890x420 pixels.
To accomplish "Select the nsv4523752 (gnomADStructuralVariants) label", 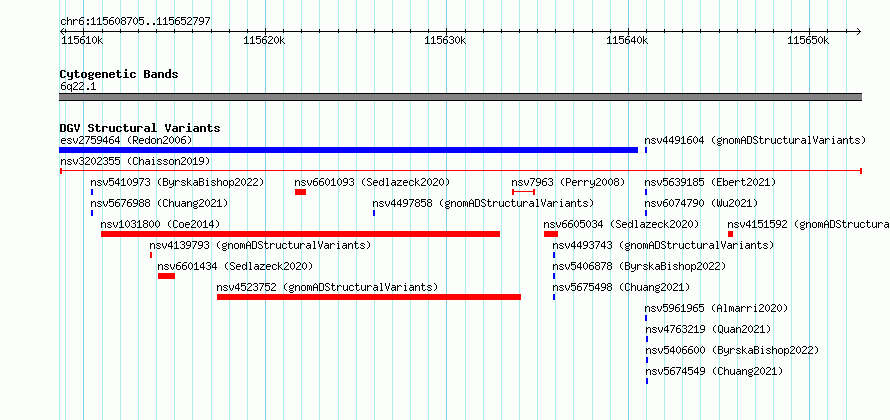I will 328,287.
